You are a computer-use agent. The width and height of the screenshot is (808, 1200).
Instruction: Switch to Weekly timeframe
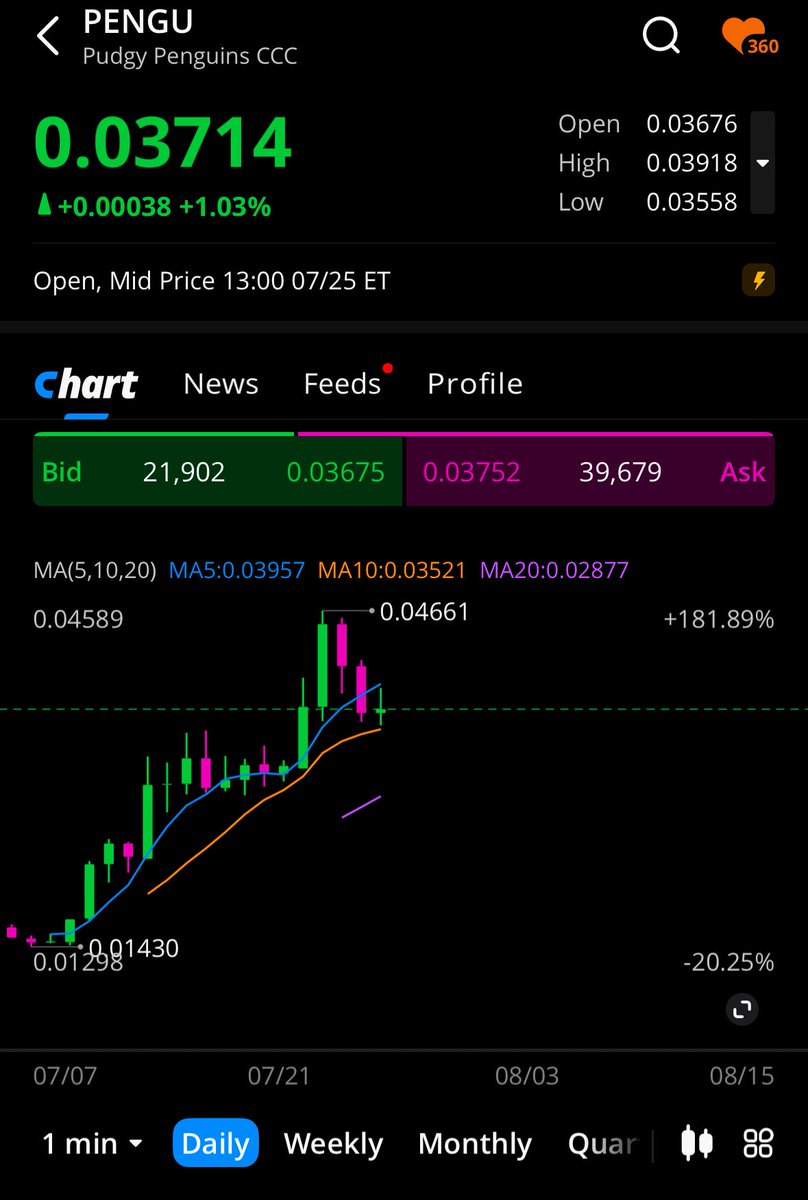click(x=333, y=1143)
